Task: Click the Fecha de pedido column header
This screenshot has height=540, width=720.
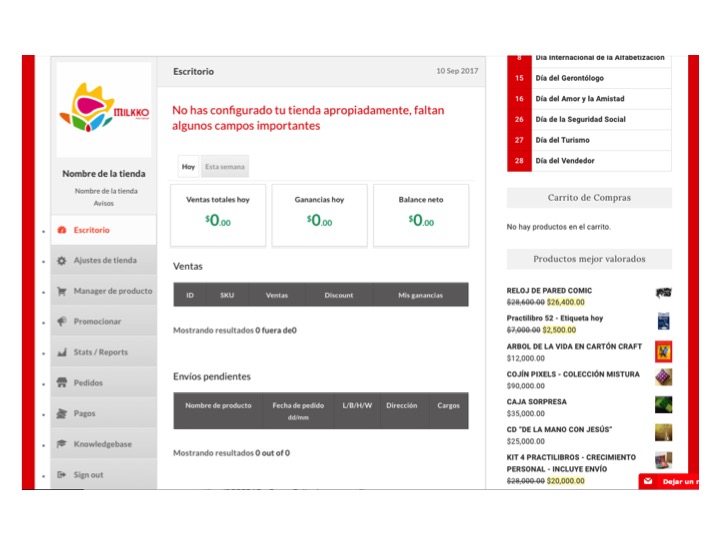Action: [298, 411]
